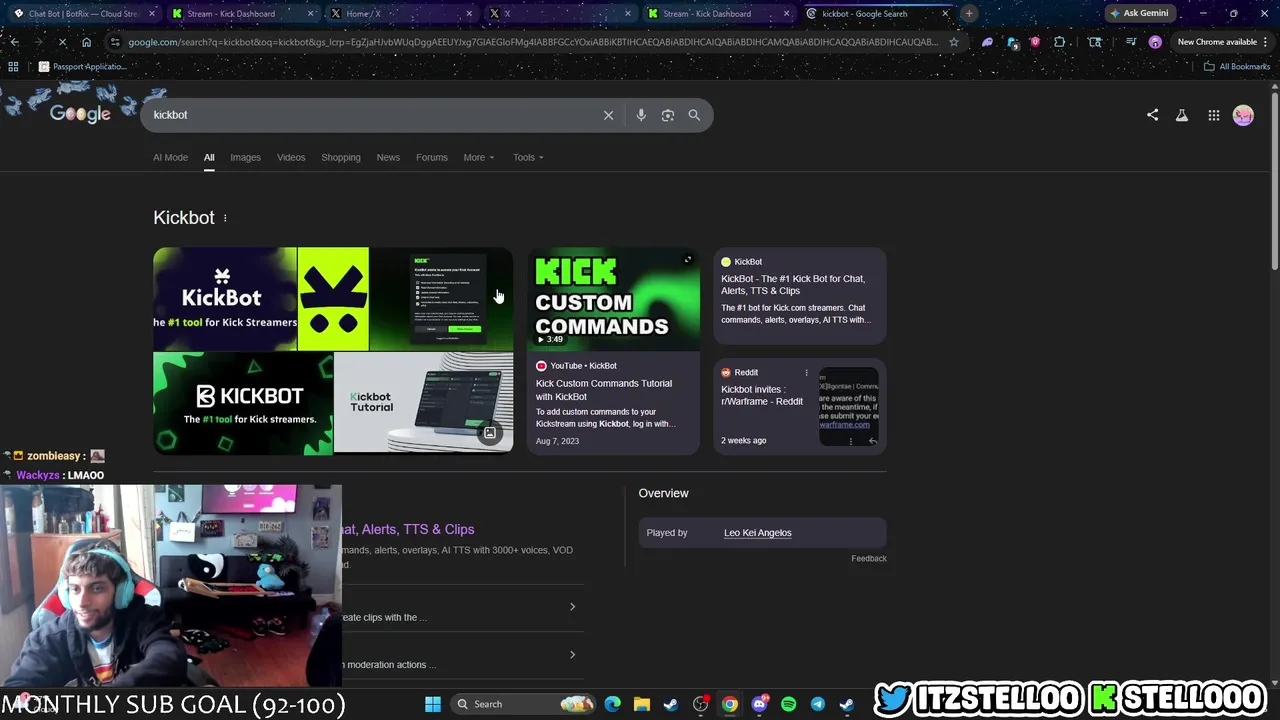The height and width of the screenshot is (720, 1280).
Task: Open OBS Studio from taskbar
Action: (x=700, y=704)
